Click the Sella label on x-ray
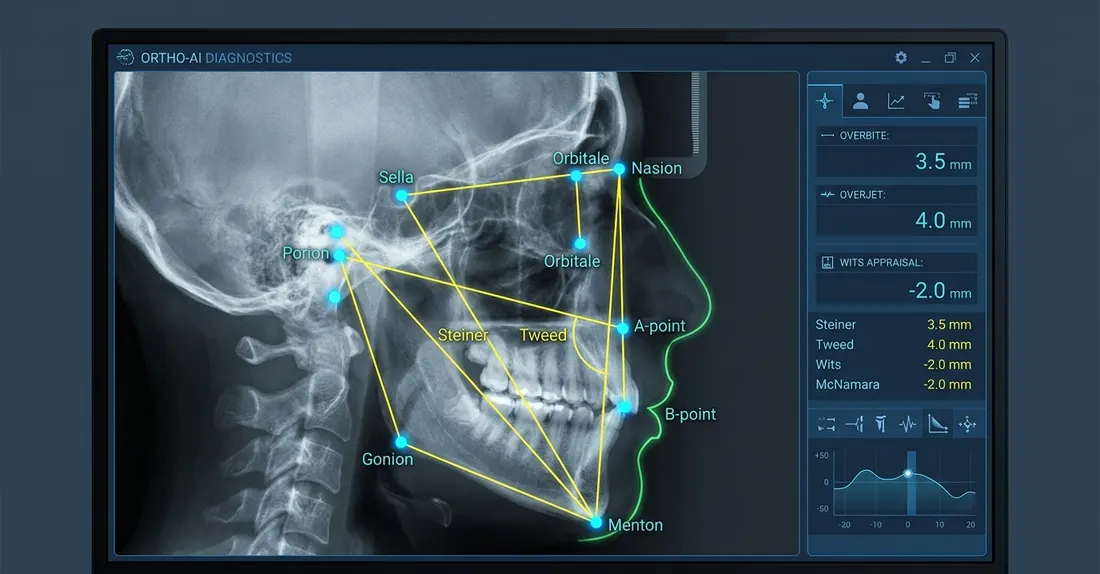The image size is (1100, 574). (x=396, y=177)
